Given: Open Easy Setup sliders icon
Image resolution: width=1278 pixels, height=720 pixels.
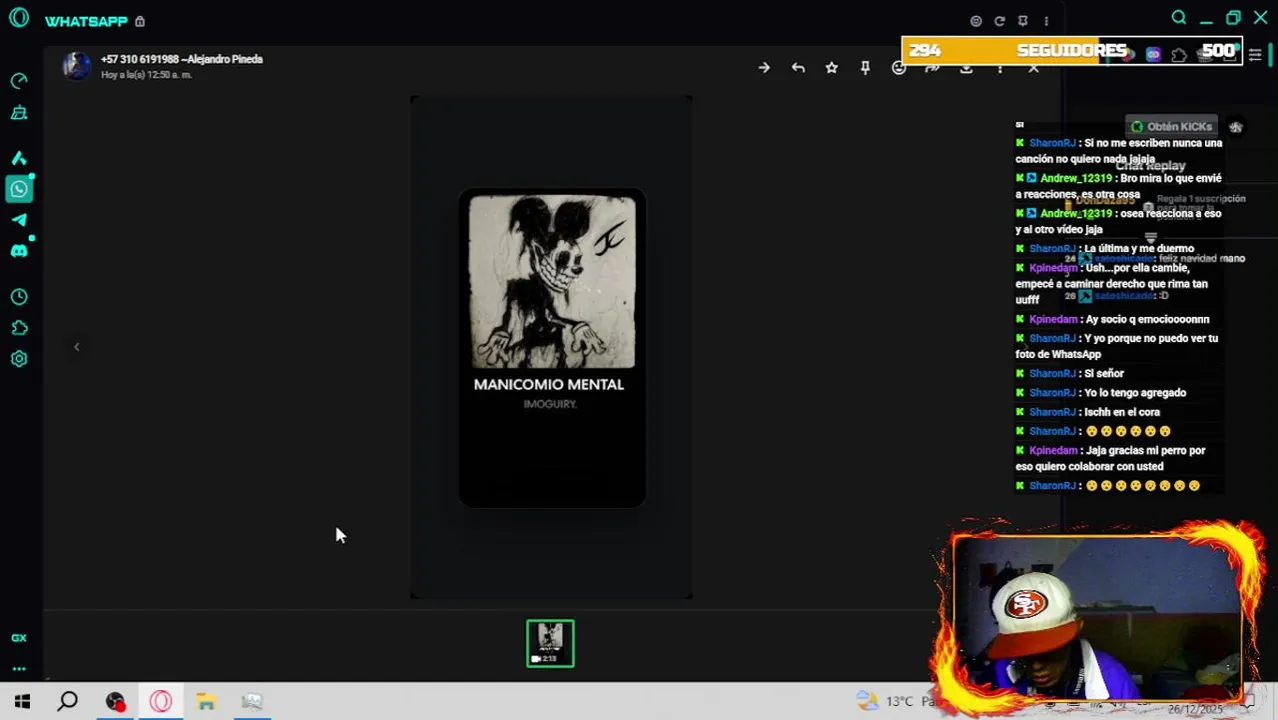Looking at the screenshot, I should [x=1255, y=55].
